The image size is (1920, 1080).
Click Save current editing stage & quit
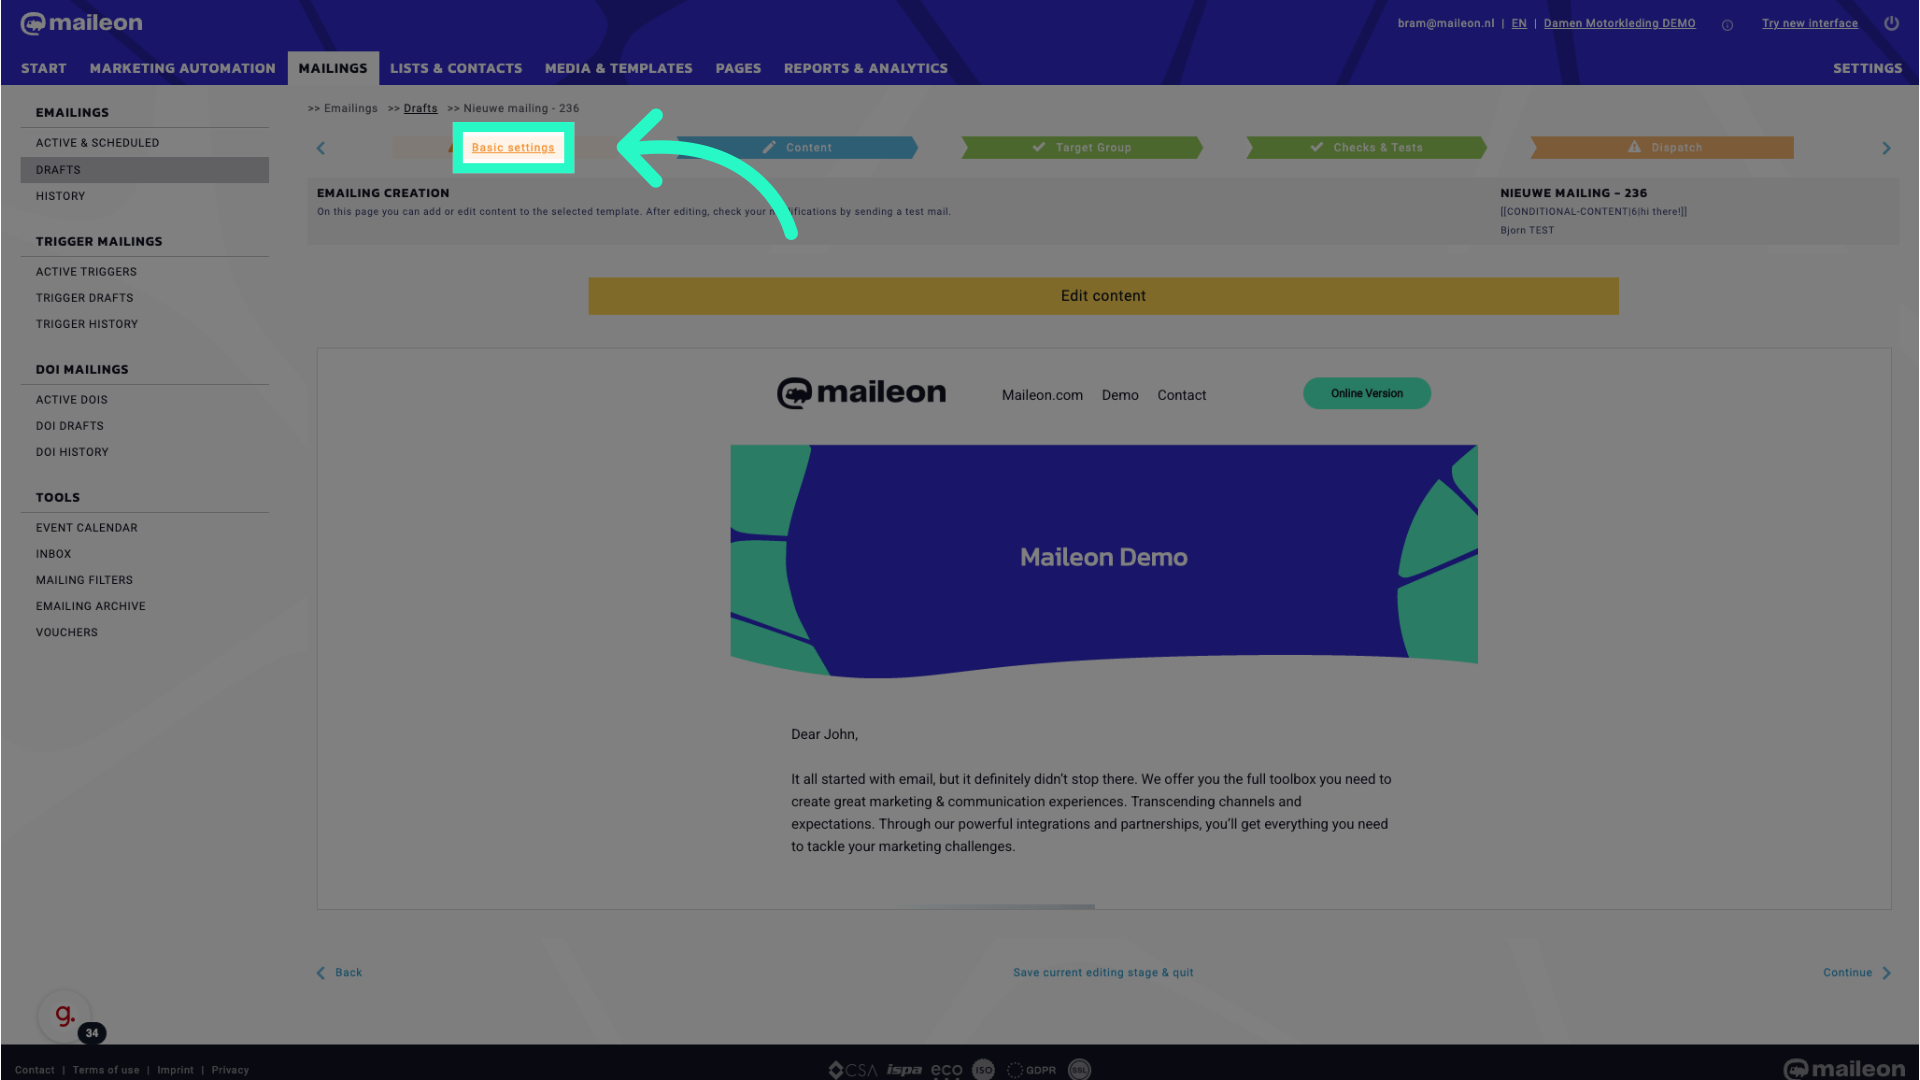(1102, 973)
